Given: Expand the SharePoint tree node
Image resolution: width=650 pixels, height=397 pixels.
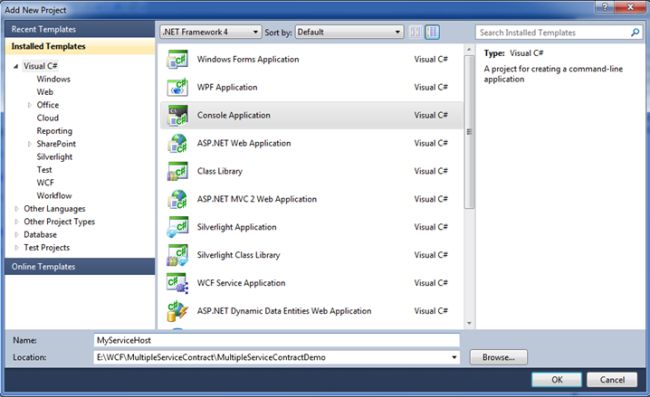Looking at the screenshot, I should tap(29, 144).
